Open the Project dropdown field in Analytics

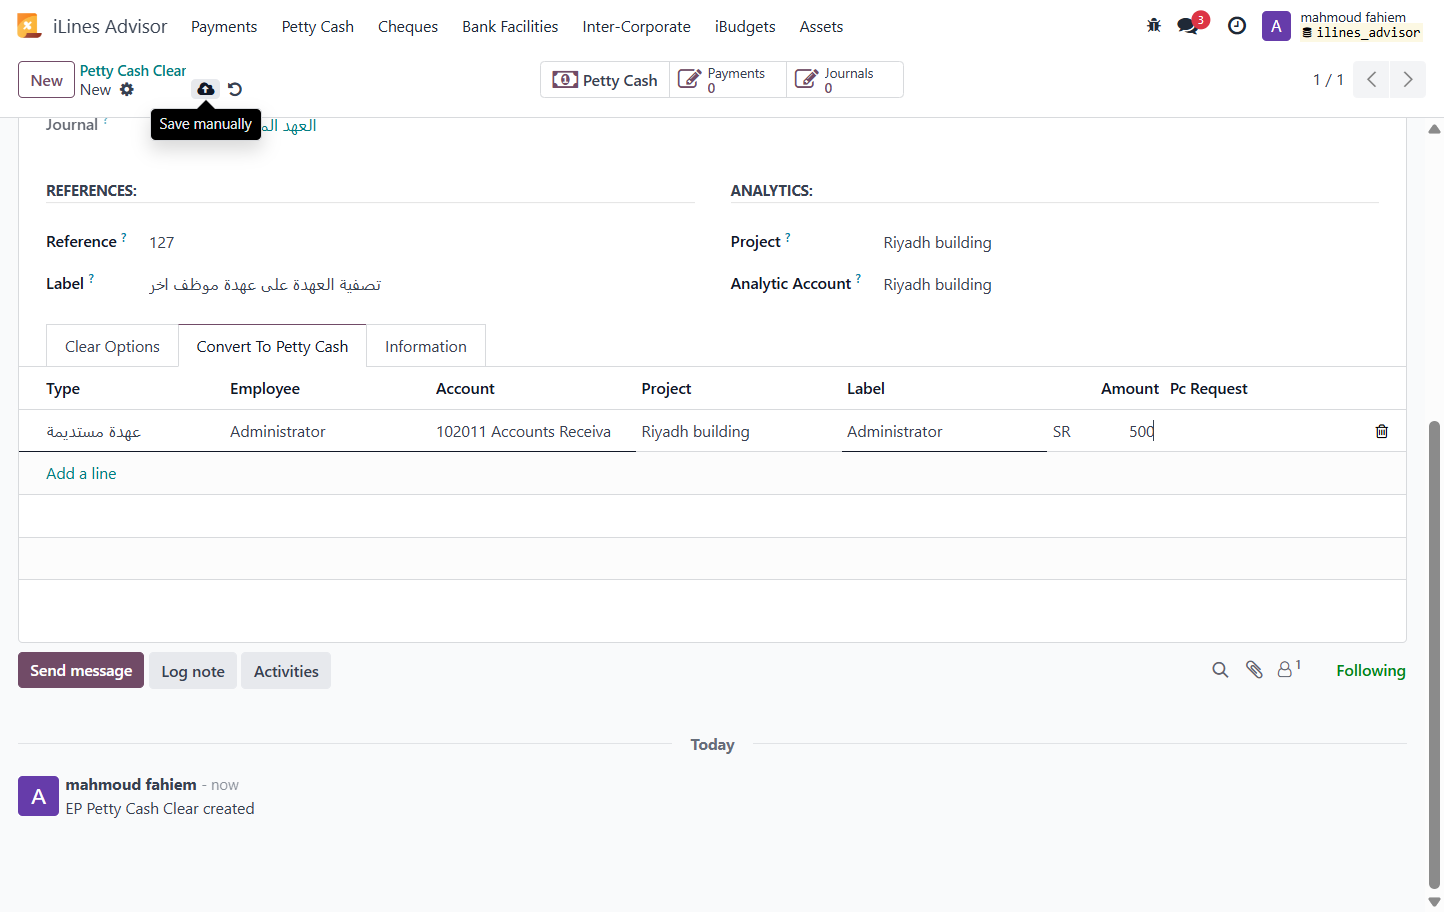coord(1130,242)
